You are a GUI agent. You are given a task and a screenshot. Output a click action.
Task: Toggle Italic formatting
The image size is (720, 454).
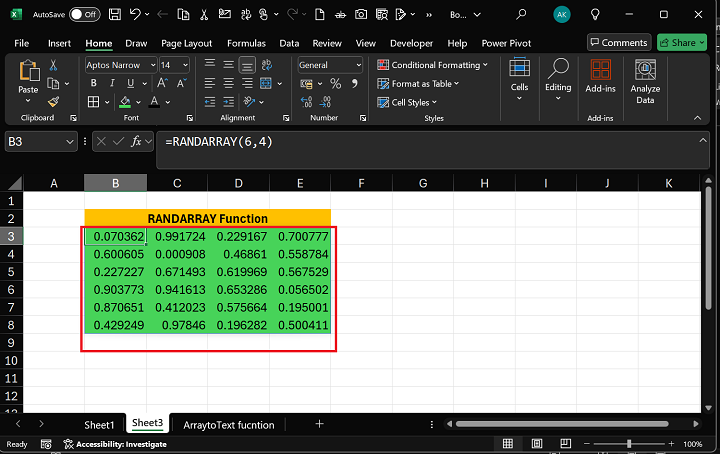pos(111,84)
